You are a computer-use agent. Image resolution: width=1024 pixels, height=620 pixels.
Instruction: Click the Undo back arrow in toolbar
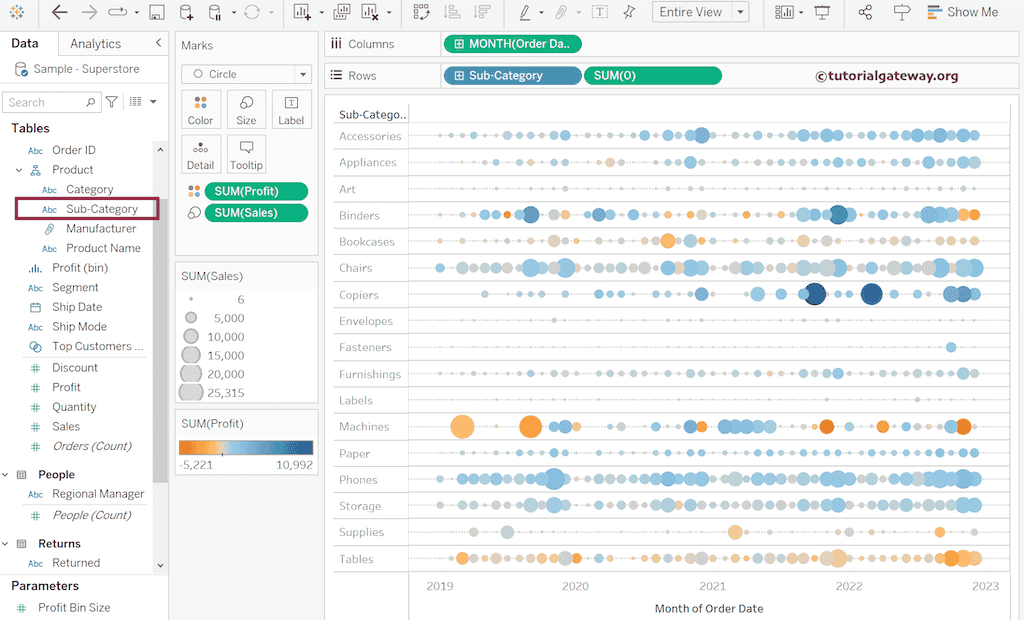point(59,13)
